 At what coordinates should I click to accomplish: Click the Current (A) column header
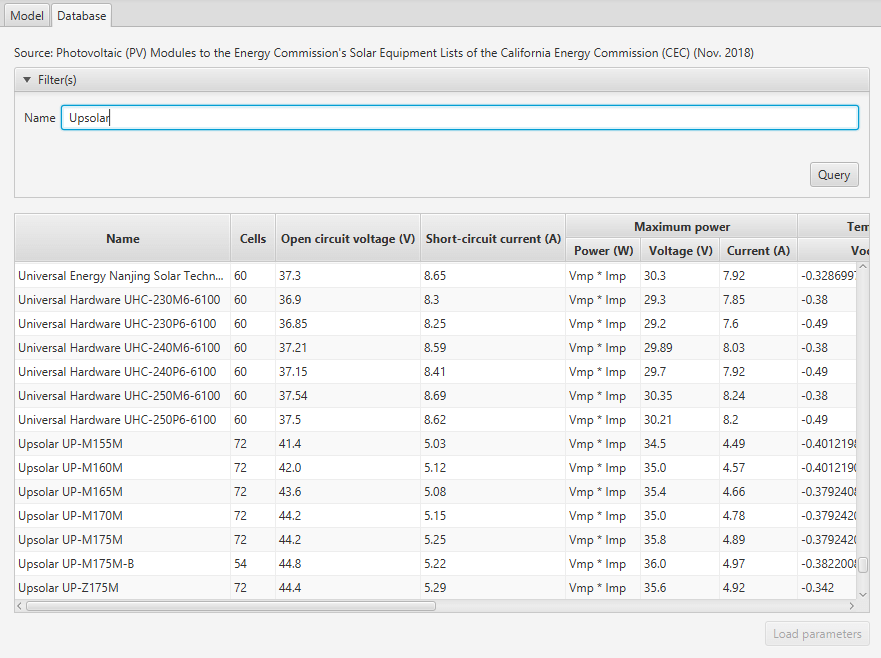tap(758, 251)
